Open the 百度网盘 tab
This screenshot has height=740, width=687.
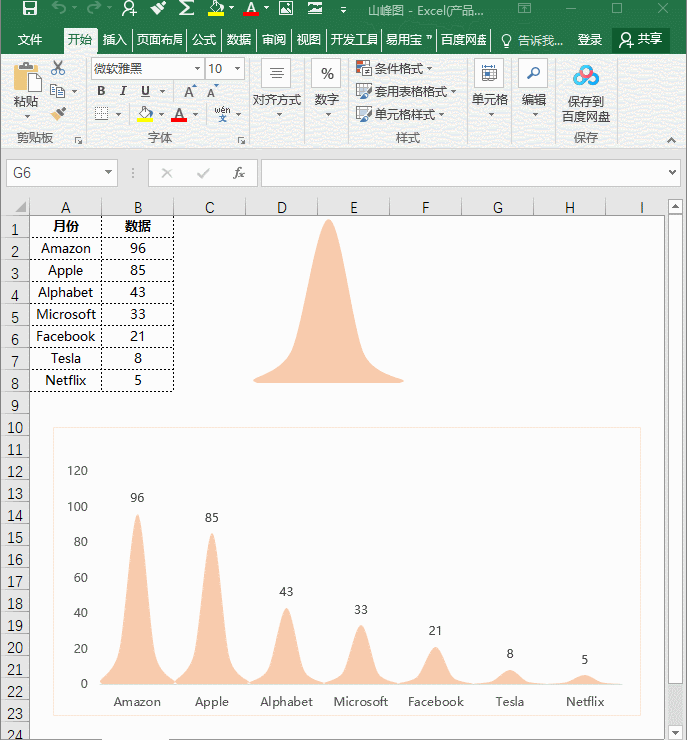(463, 40)
